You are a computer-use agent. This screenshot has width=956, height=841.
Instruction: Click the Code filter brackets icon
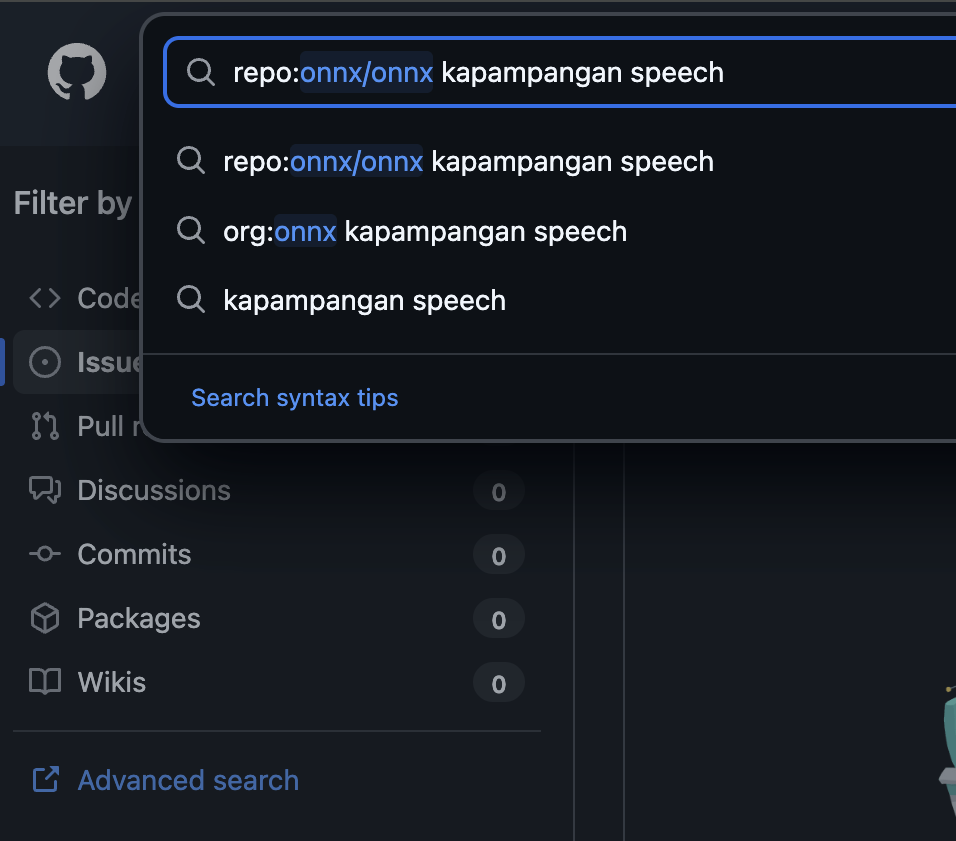point(45,298)
